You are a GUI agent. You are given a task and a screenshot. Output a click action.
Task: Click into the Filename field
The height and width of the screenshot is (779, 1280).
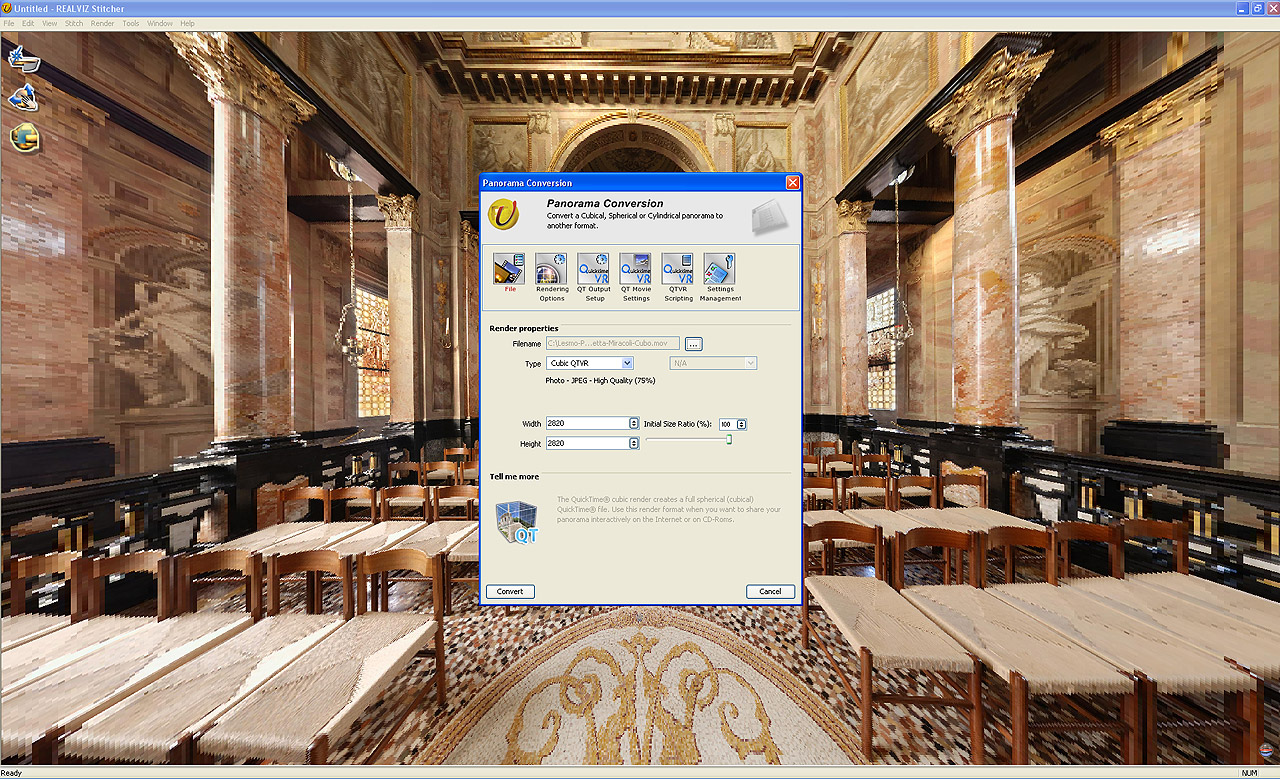pyautogui.click(x=613, y=344)
